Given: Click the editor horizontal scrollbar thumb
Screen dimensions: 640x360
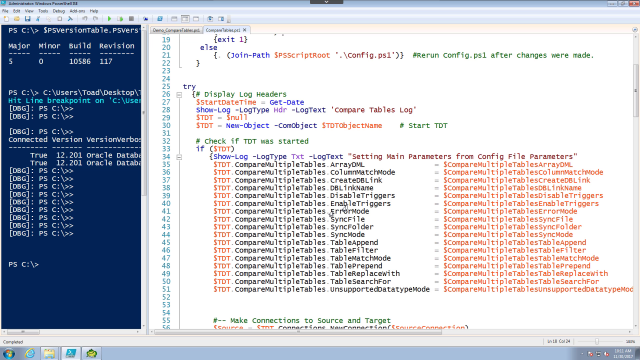Looking at the screenshot, I should (x=298, y=332).
